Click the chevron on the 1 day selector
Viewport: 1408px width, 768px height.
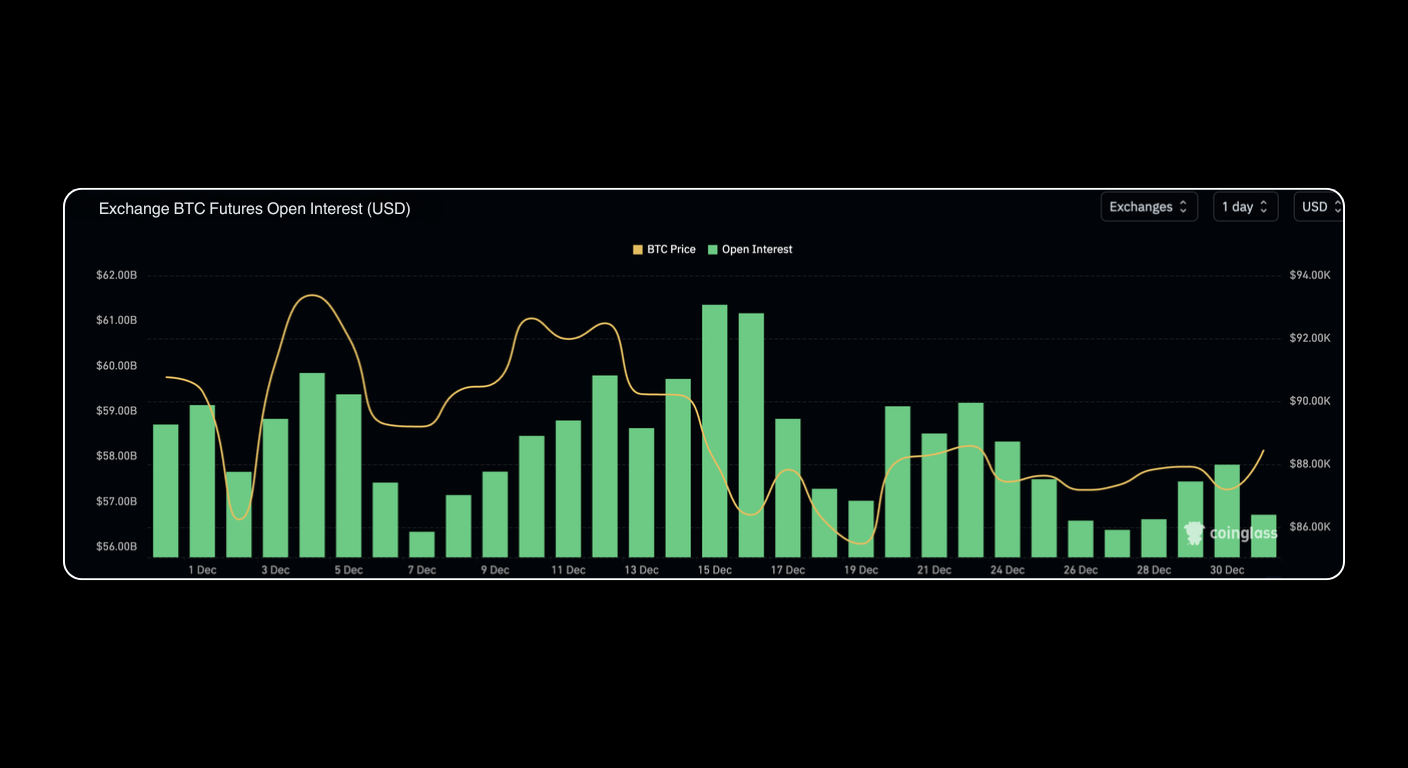(x=1264, y=206)
